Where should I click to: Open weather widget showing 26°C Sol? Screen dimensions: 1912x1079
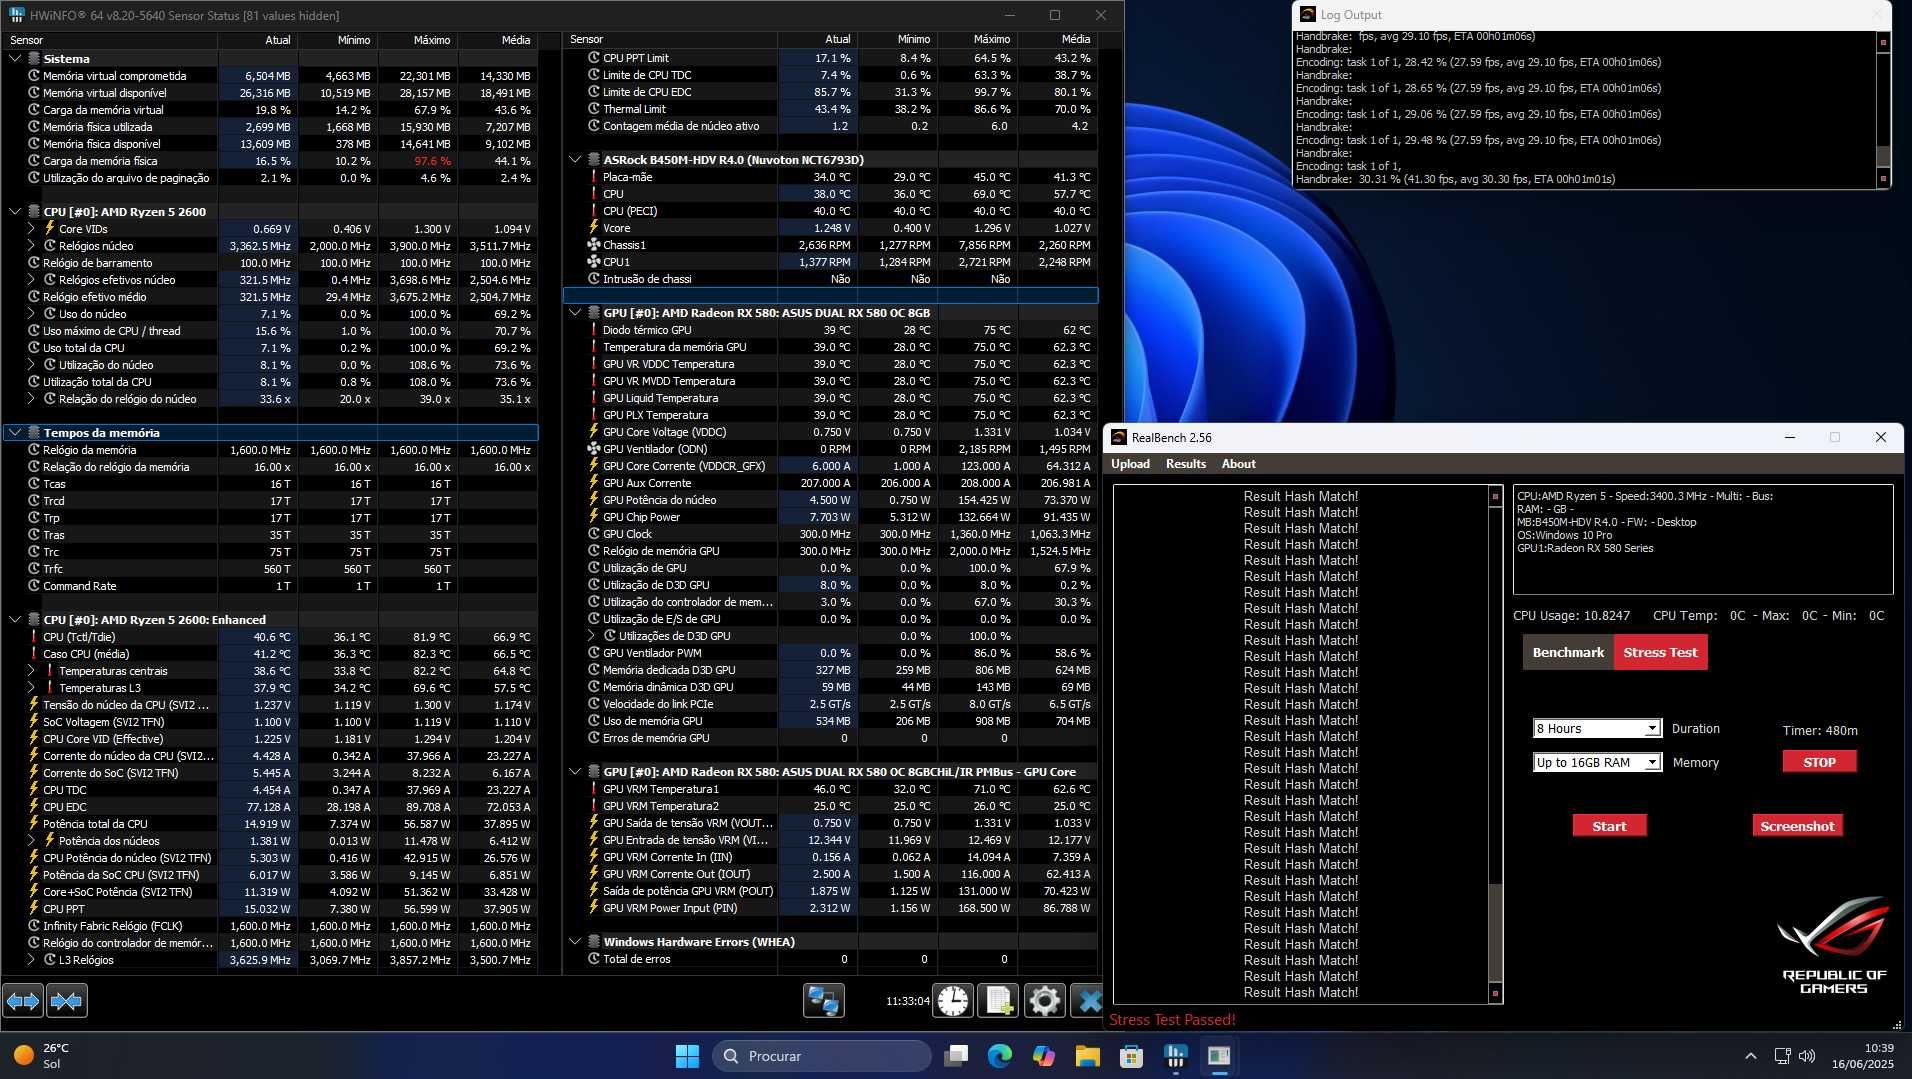[42, 1056]
